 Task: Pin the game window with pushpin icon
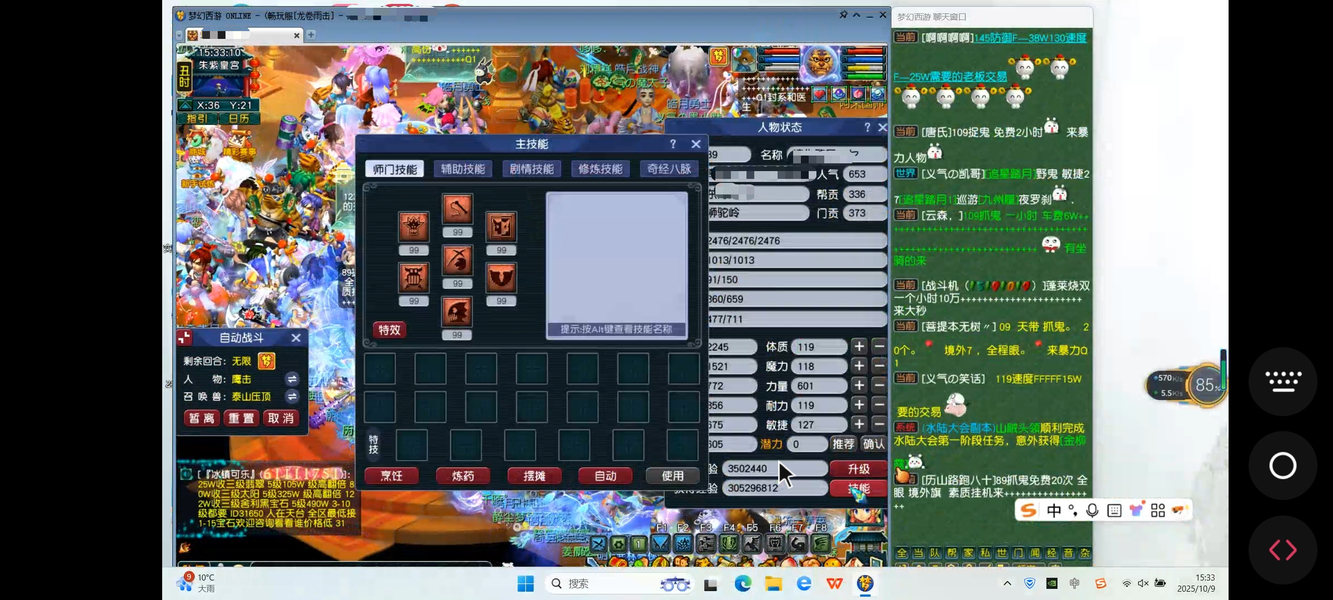[843, 16]
